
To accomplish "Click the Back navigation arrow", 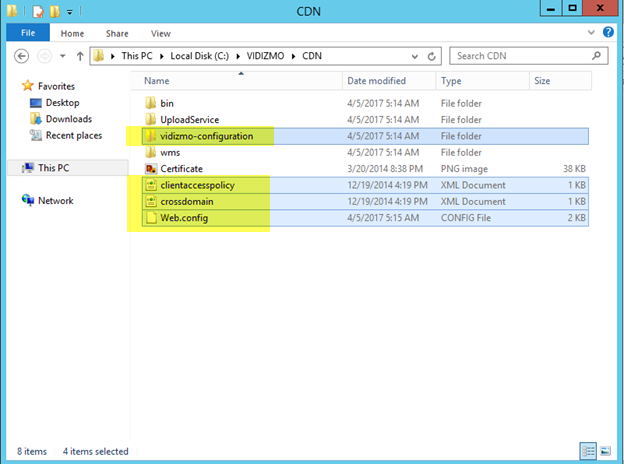I will [x=19, y=56].
